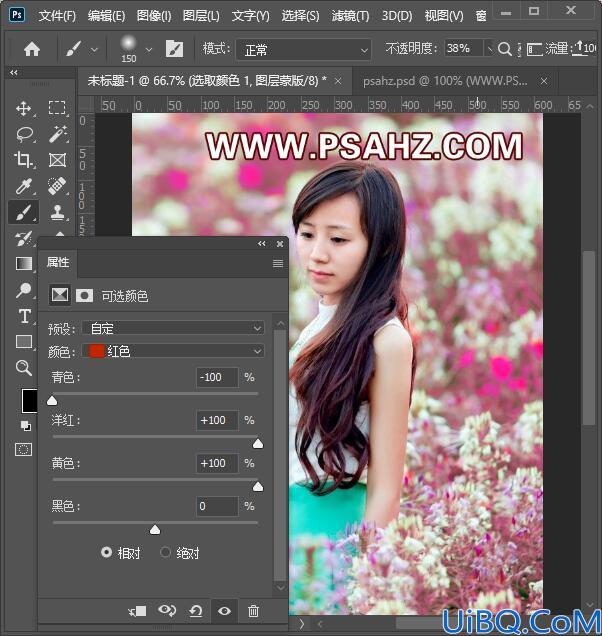
Task: Select the Horizontal Type tool
Action: (x=24, y=316)
